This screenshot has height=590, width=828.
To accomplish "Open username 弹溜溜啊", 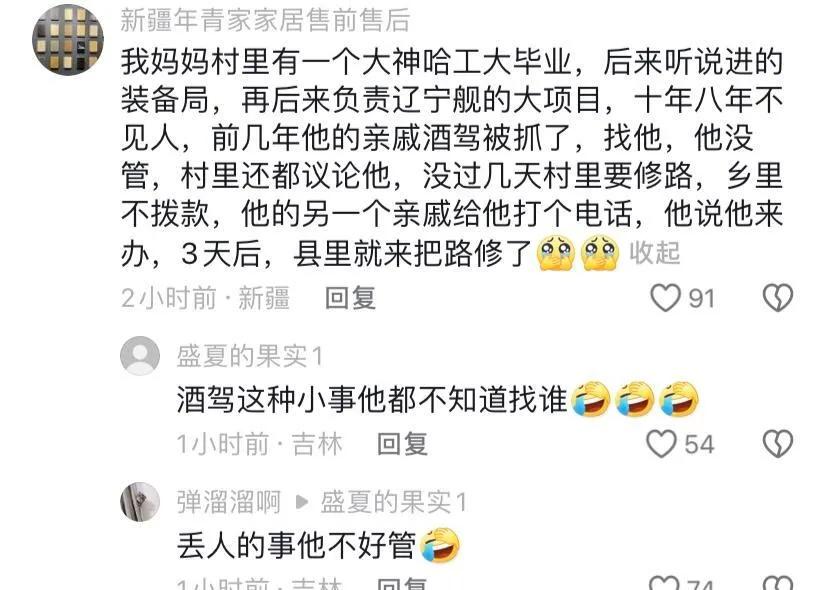I will [x=229, y=502].
